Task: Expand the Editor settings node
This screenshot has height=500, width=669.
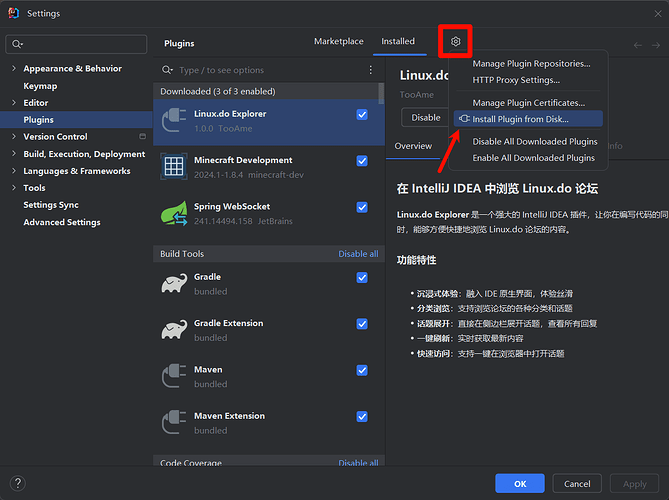Action: click(14, 103)
